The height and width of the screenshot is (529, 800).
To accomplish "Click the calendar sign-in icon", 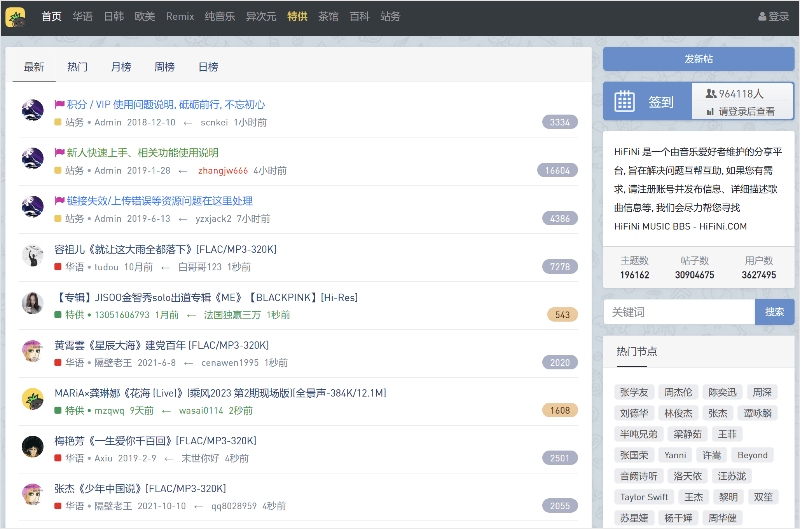I will pos(624,101).
